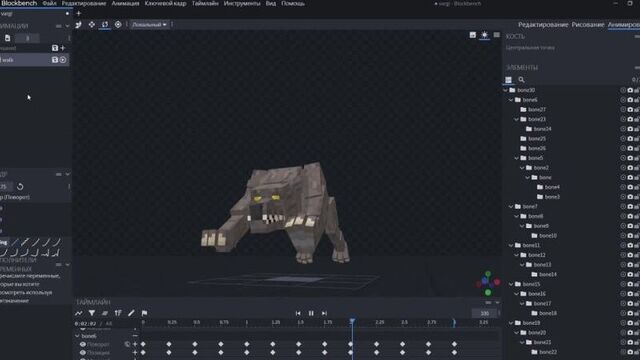The width and height of the screenshot is (640, 360).
Task: Open graph editor in the timeline
Action: 79,313
